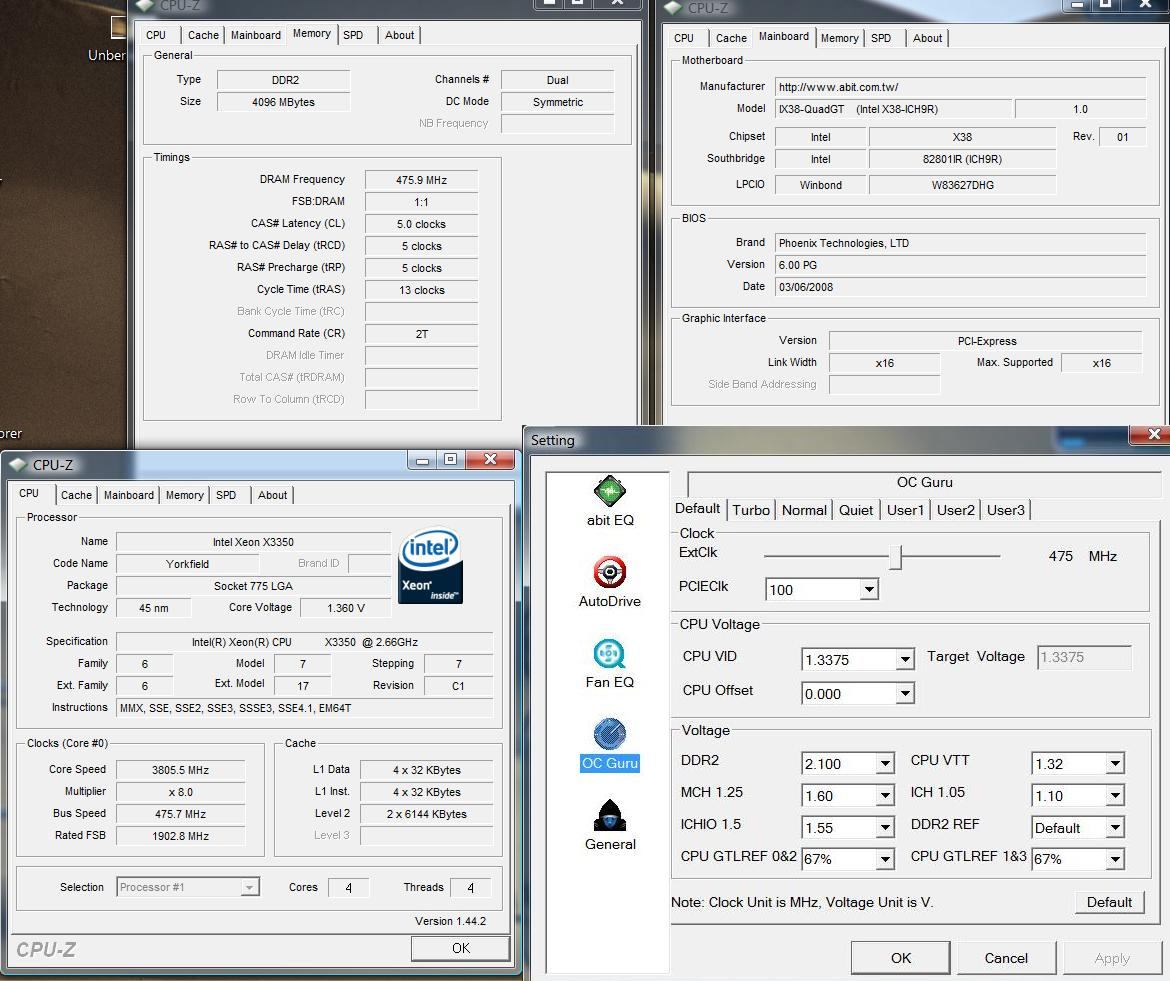Expand the ICH 1.05 voltage dropdown

(1115, 795)
